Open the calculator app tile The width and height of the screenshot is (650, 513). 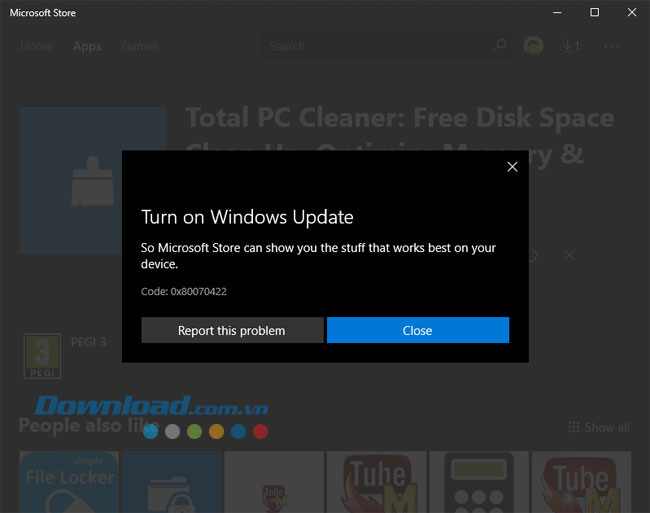(x=479, y=482)
